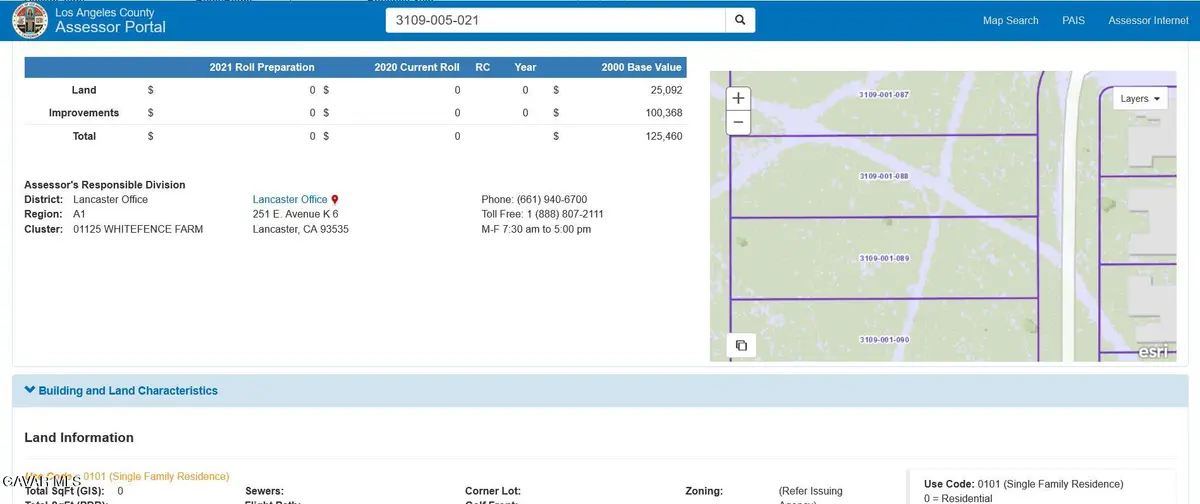Go to PAIS in the top navigation
Viewport: 1200px width, 504px height.
(1073, 20)
